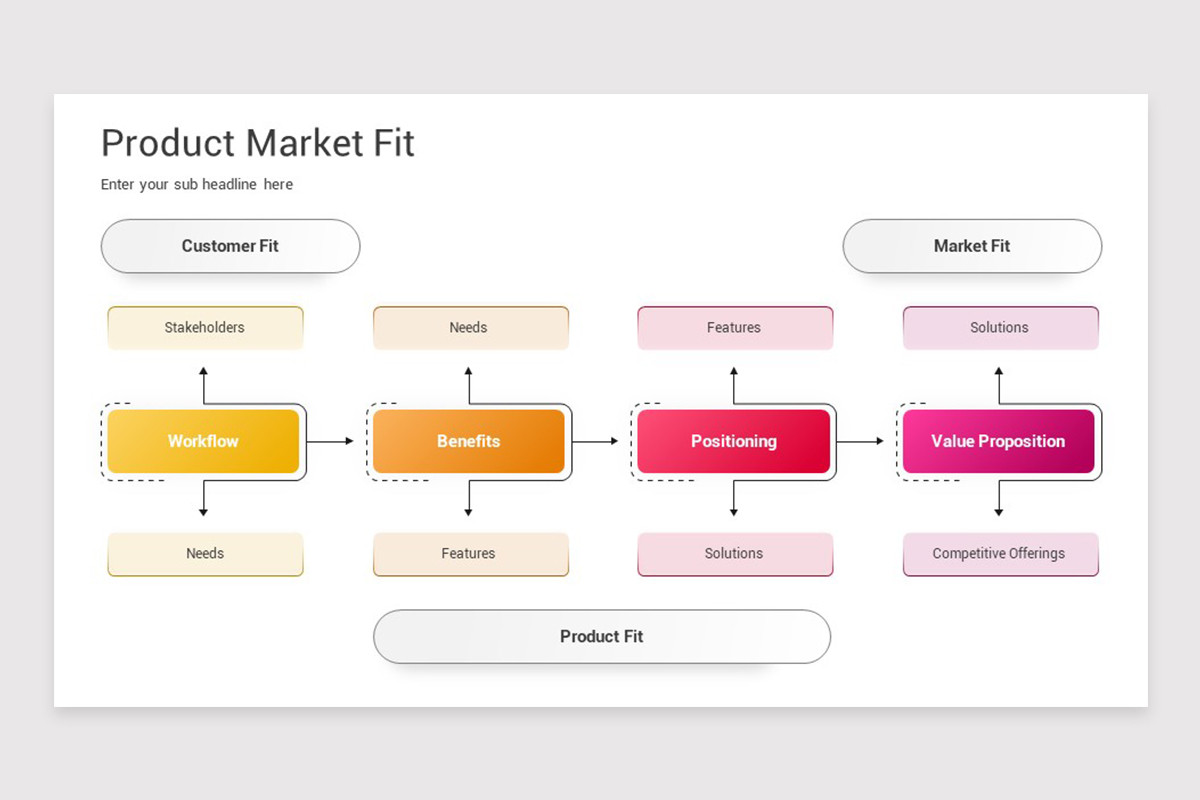
Task: Select the Needs box below Workflow
Action: [205, 554]
